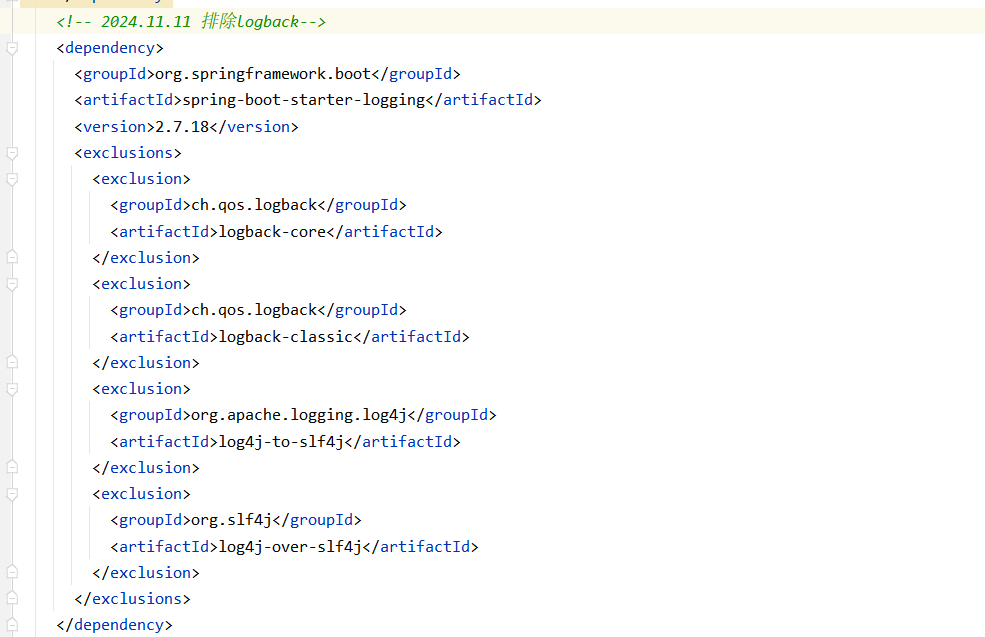
Task: Click the gutter icon beside the second exclusion tag
Action: click(12, 283)
